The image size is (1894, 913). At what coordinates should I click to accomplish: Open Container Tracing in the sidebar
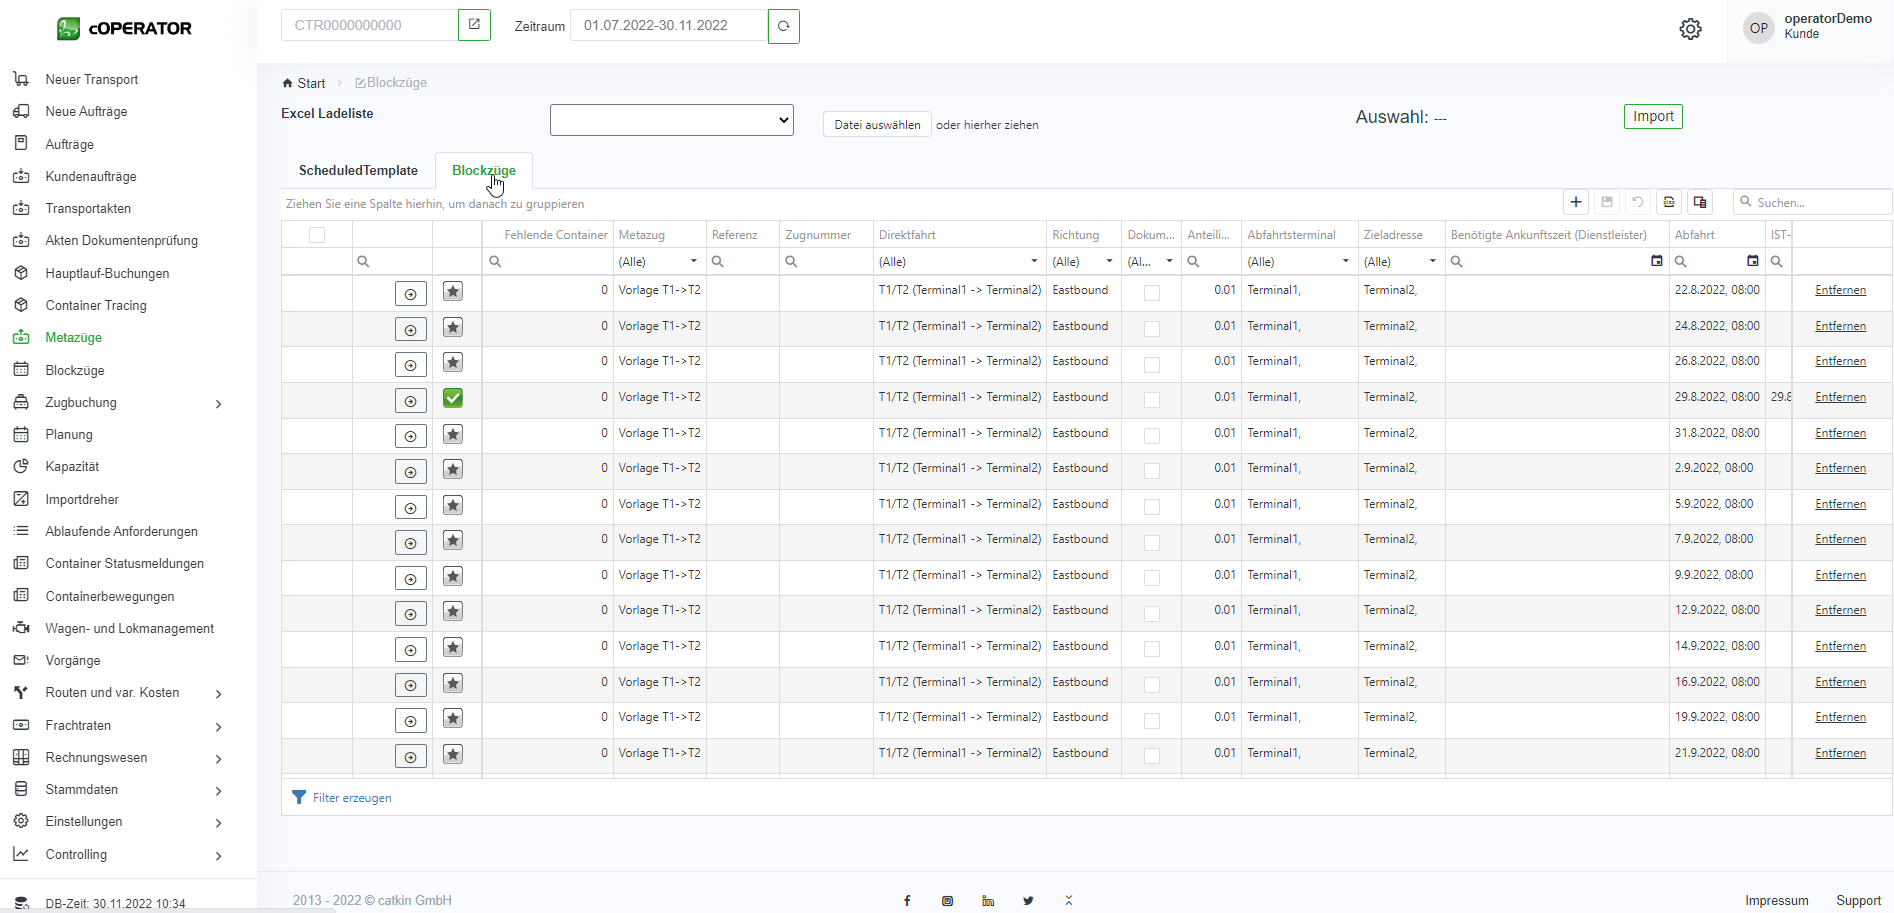click(96, 306)
